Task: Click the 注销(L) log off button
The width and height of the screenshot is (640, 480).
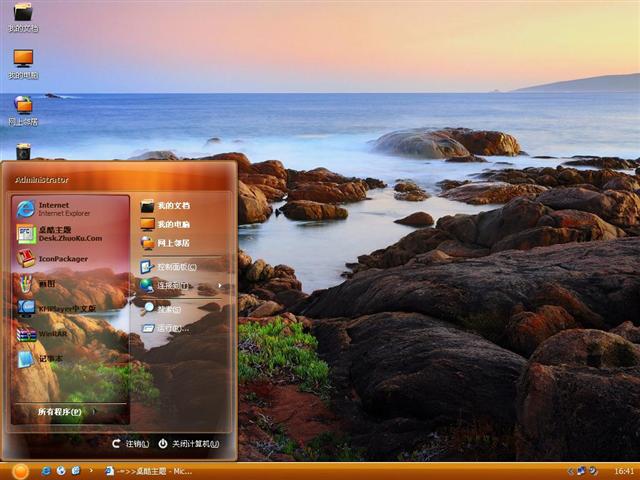Action: point(131,443)
